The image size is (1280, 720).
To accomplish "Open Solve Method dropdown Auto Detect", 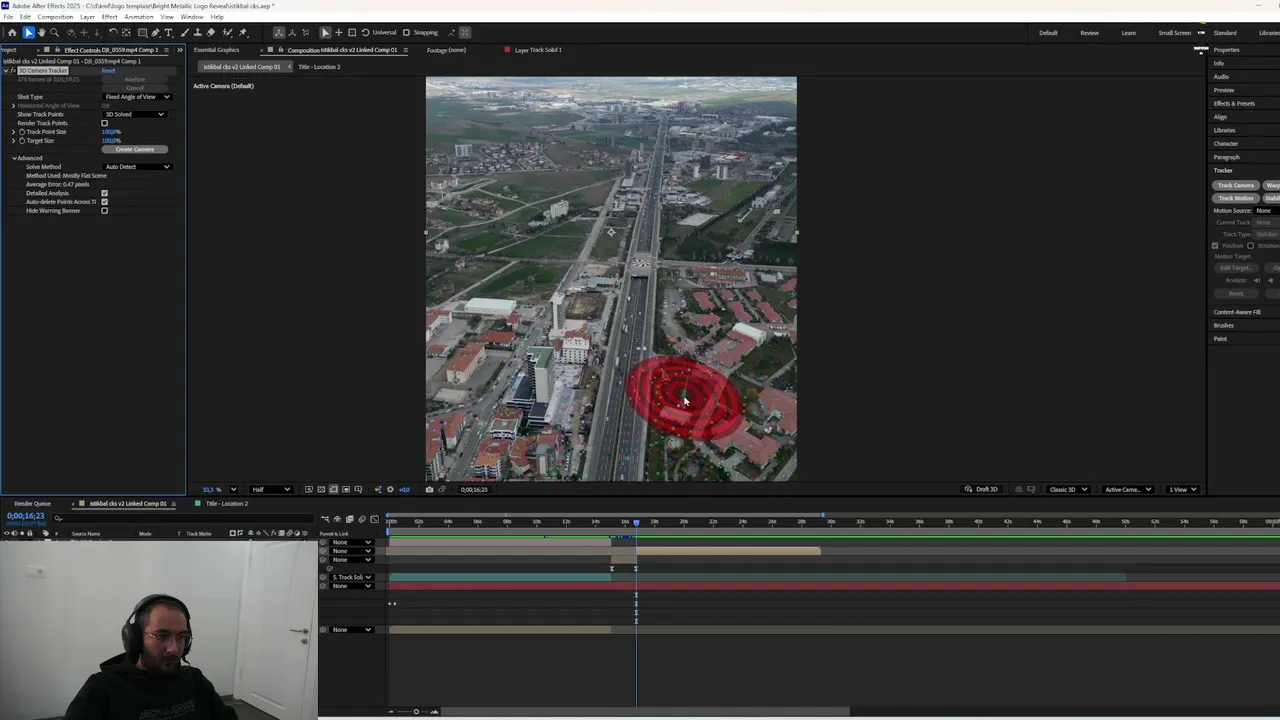I will pyautogui.click(x=137, y=167).
